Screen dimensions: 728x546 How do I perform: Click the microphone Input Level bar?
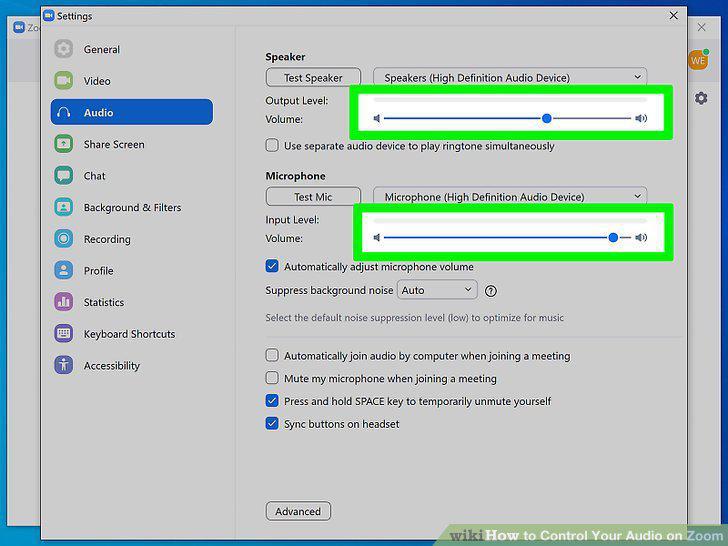coord(510,220)
